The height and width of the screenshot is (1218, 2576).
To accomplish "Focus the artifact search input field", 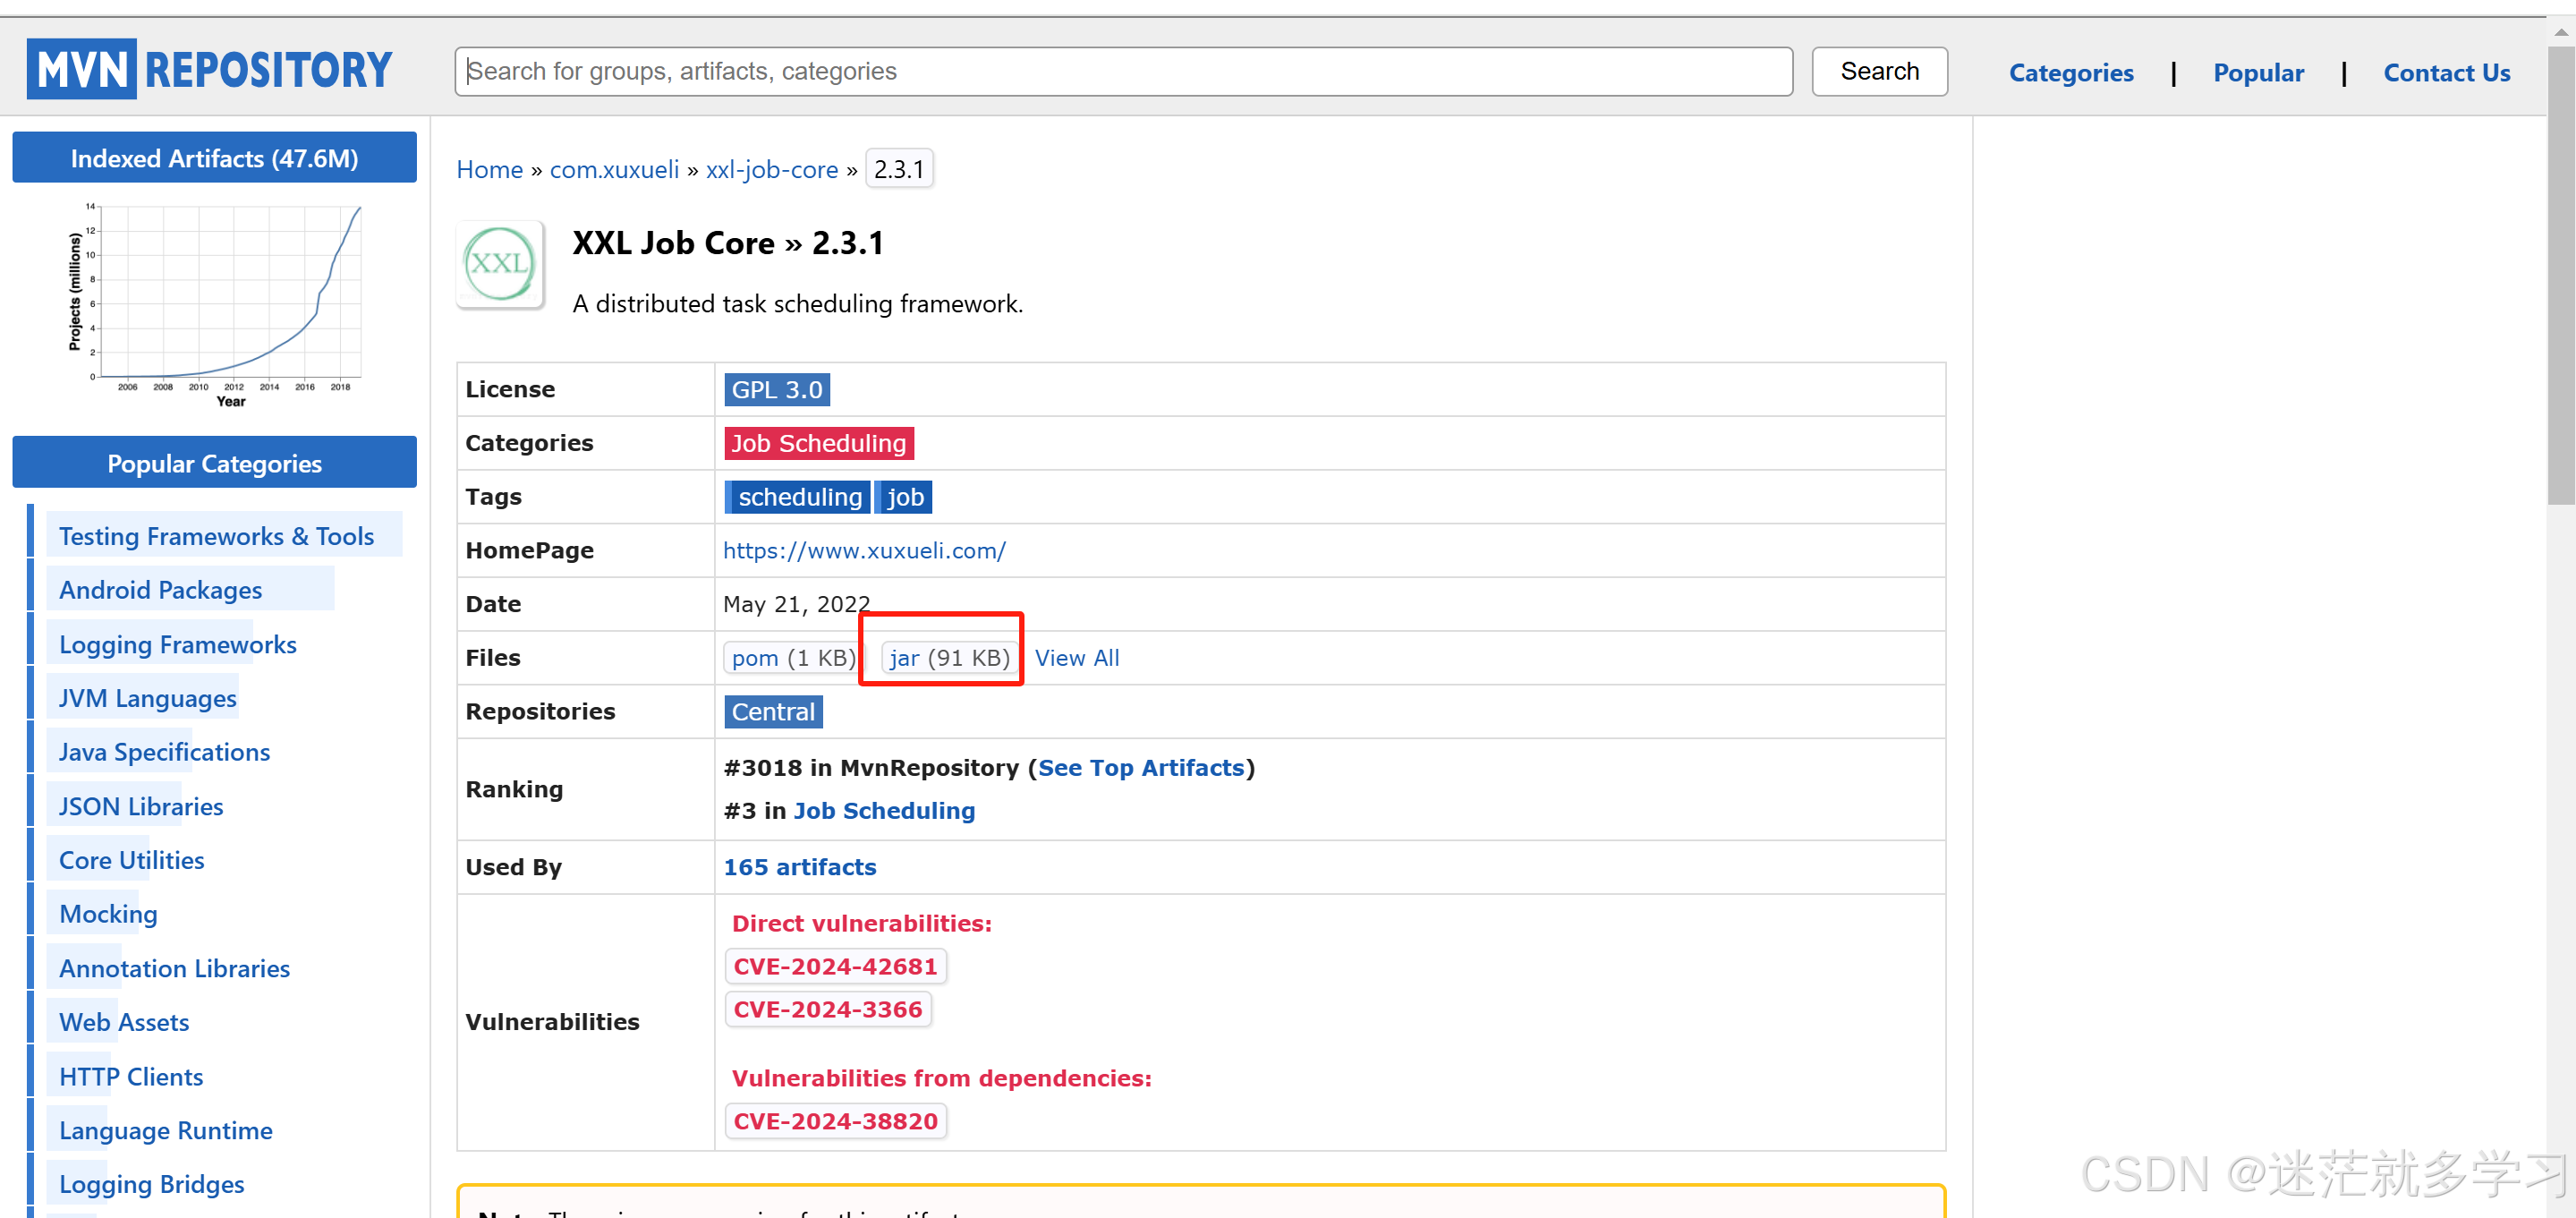I will point(1122,72).
